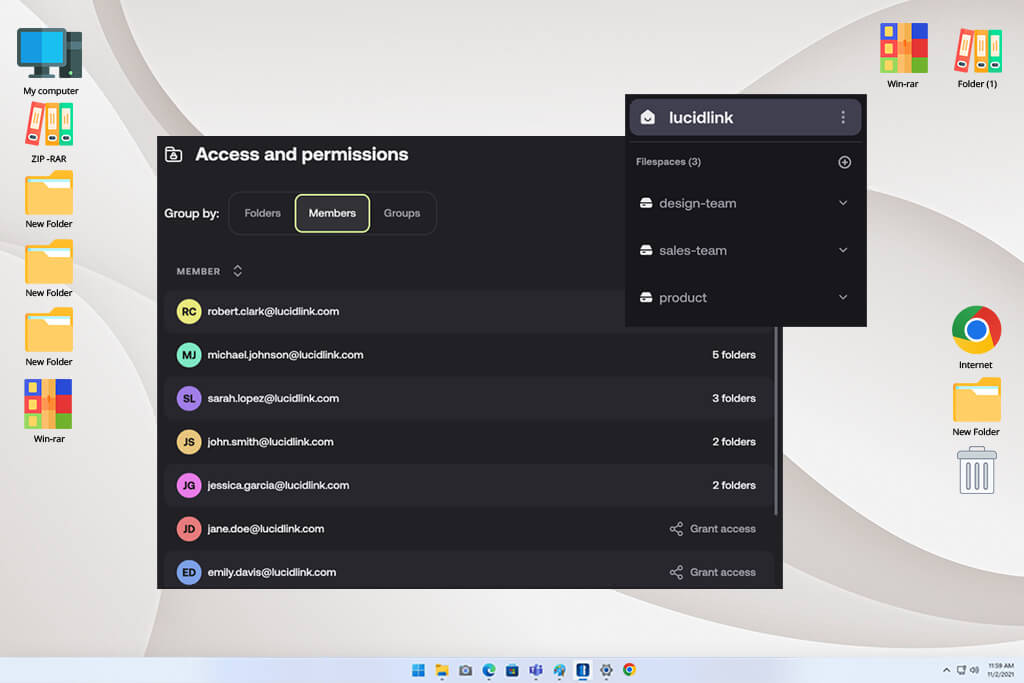Viewport: 1024px width, 683px height.
Task: Group by Folders tab
Action: point(263,213)
